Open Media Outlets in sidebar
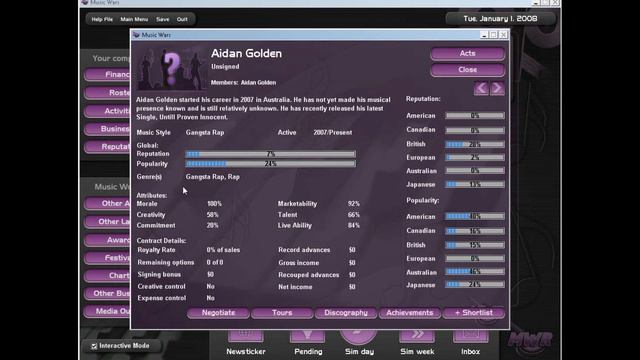This screenshot has width=640, height=360. tap(107, 311)
